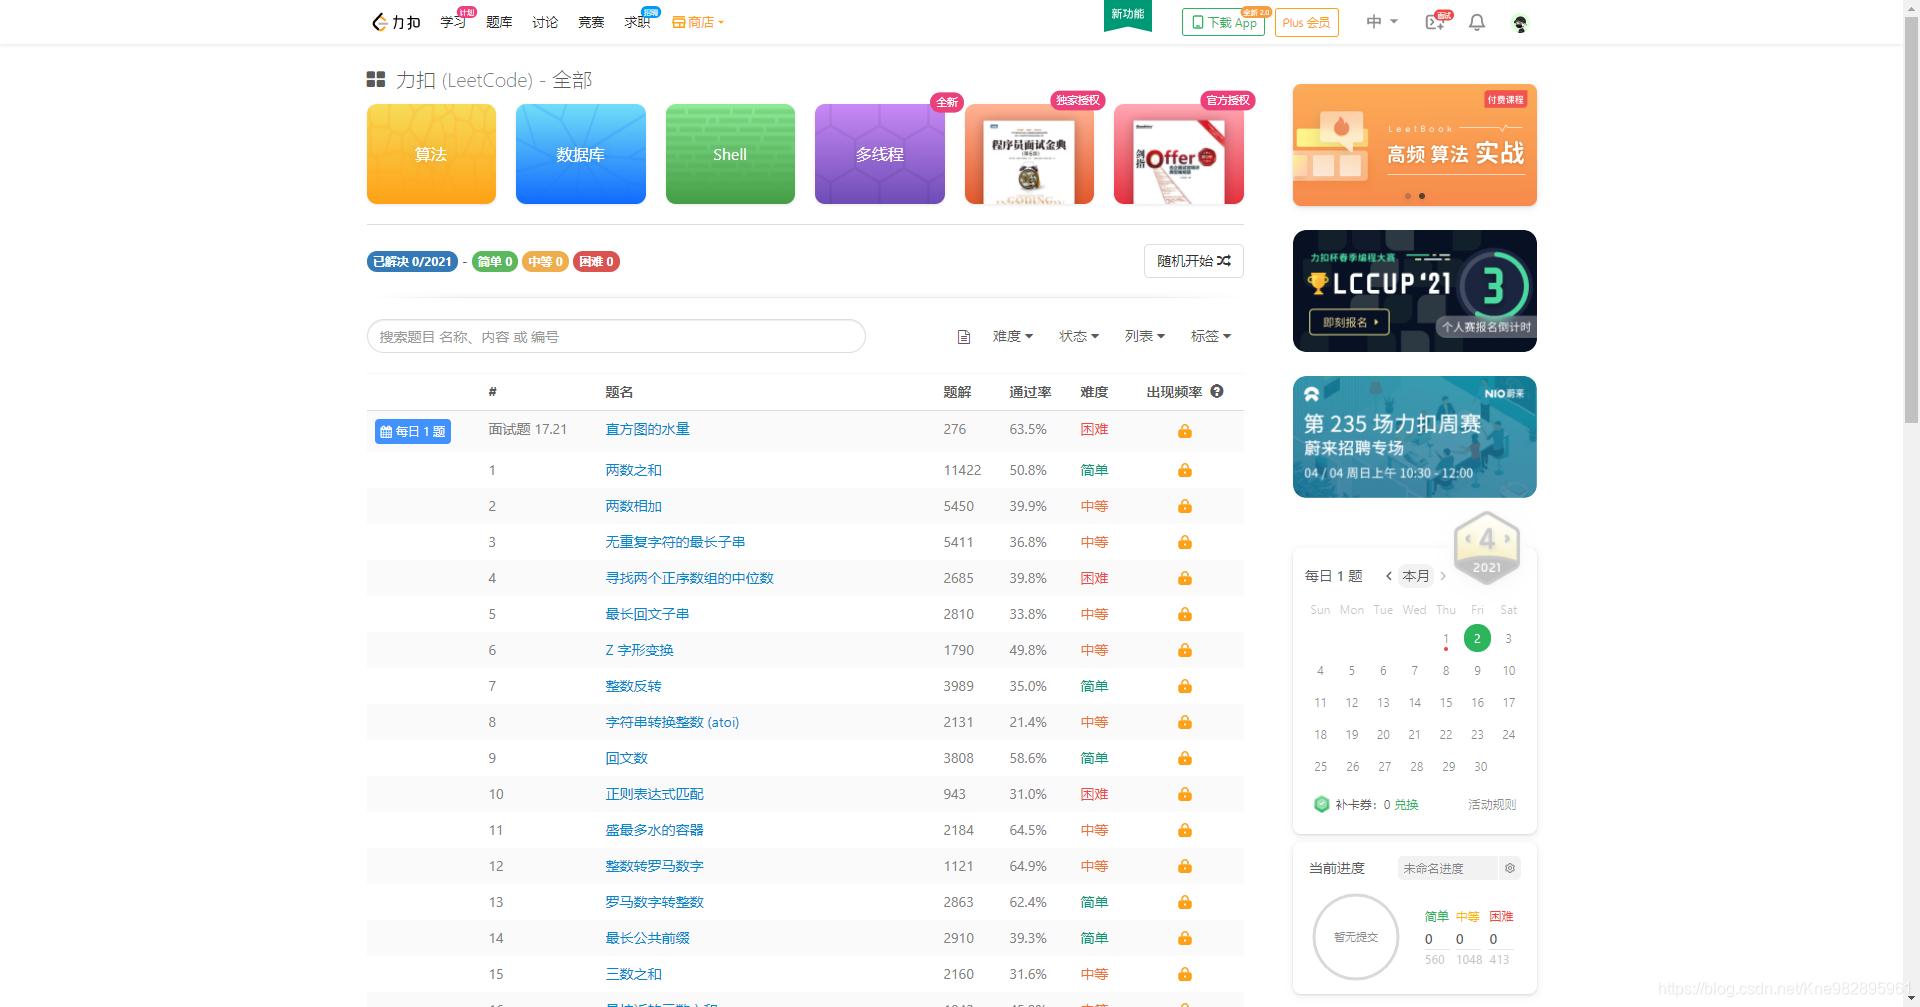
Task: Click the 已解决 0/2021 badge
Action: 412,261
